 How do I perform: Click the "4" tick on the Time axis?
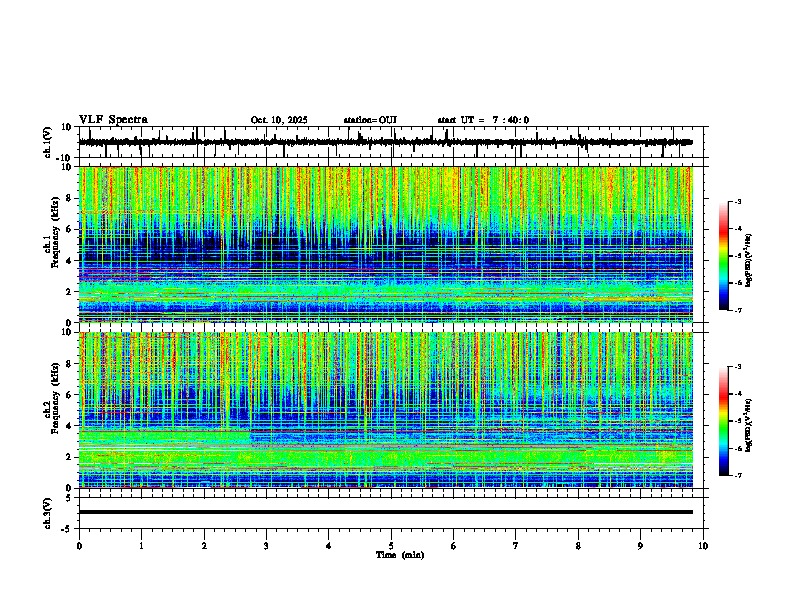point(329,546)
